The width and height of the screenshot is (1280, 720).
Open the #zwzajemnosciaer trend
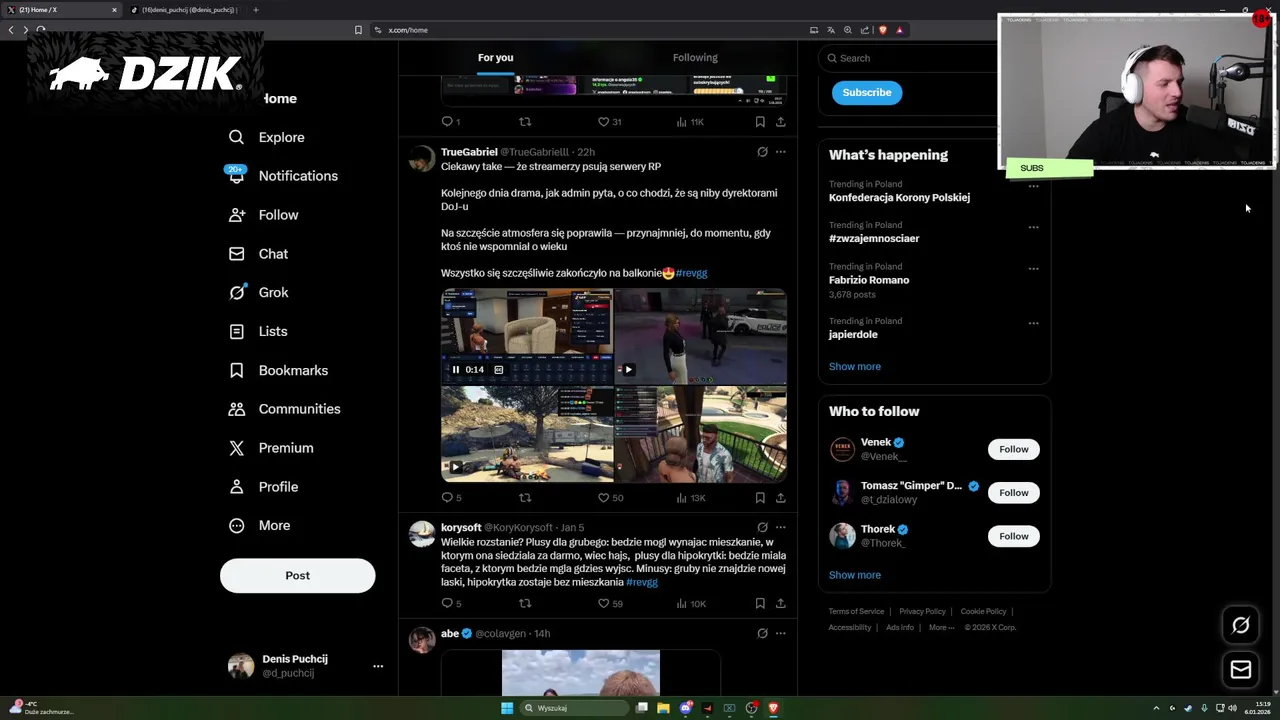coord(874,239)
